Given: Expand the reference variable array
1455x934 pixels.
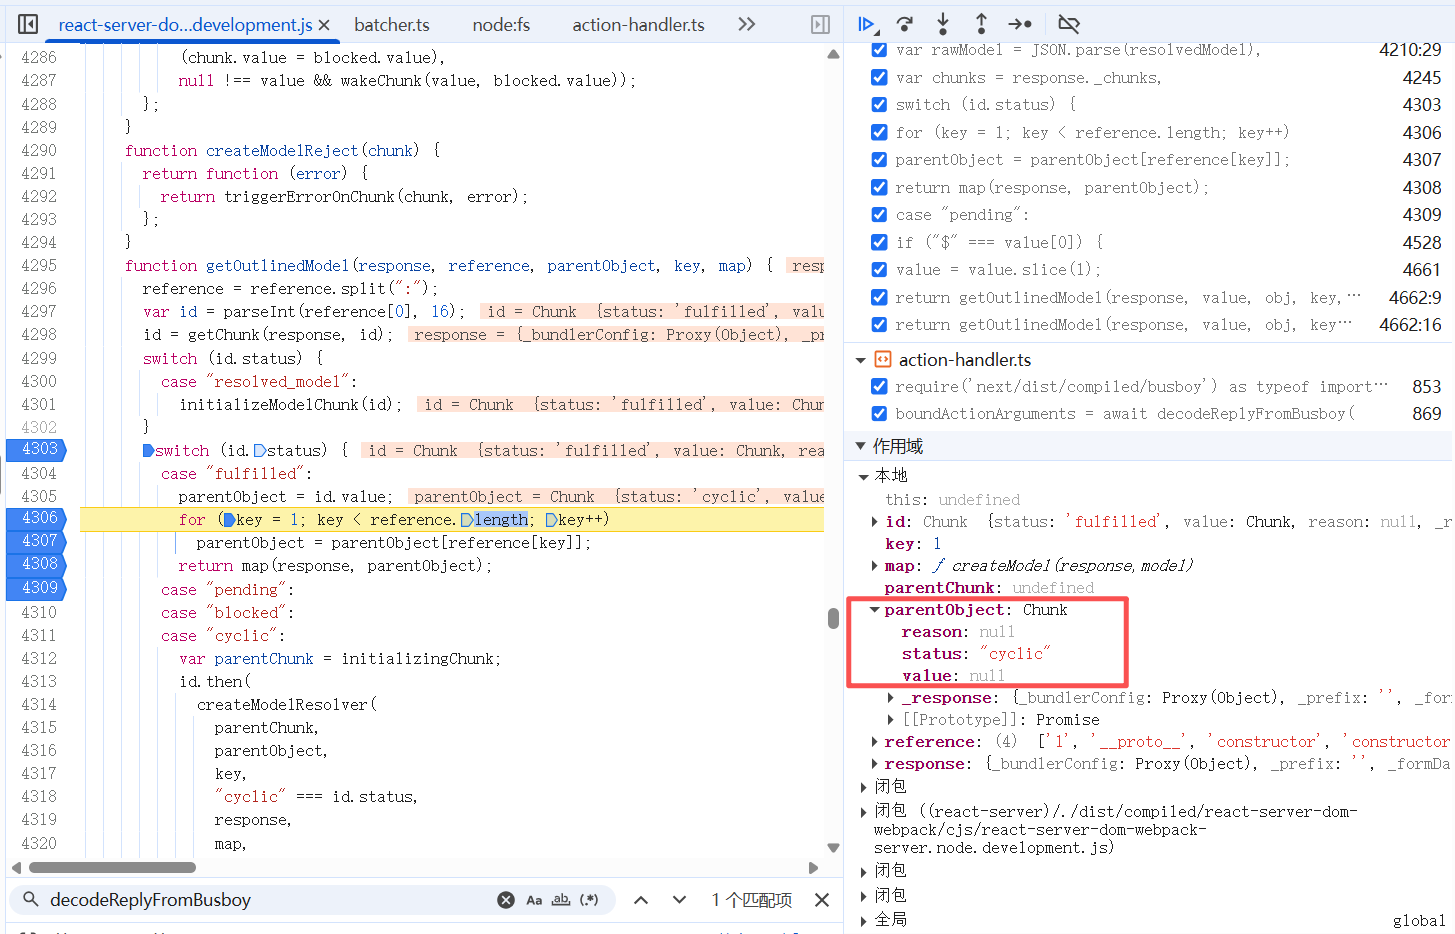Looking at the screenshot, I should (x=875, y=742).
